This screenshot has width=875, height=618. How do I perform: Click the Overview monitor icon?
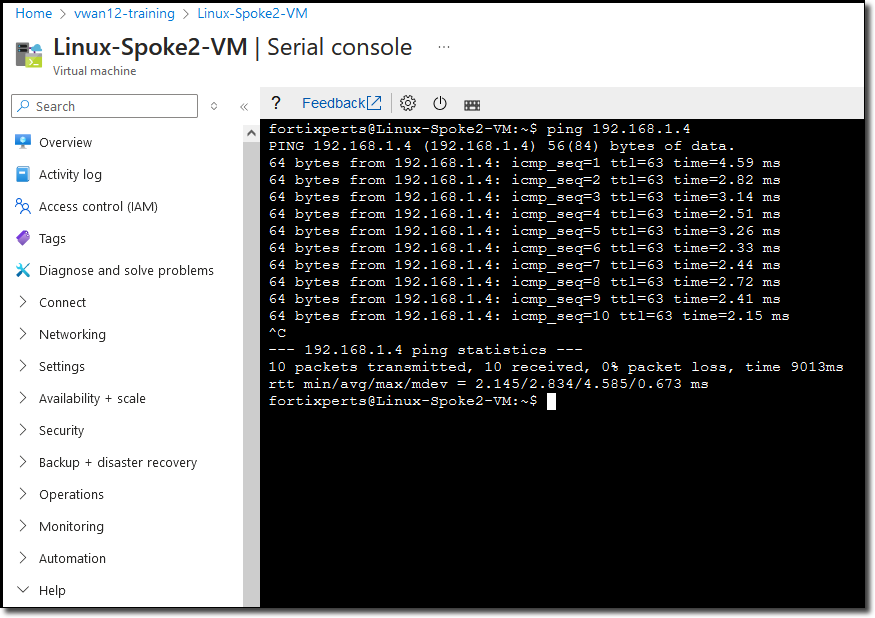pyautogui.click(x=23, y=142)
